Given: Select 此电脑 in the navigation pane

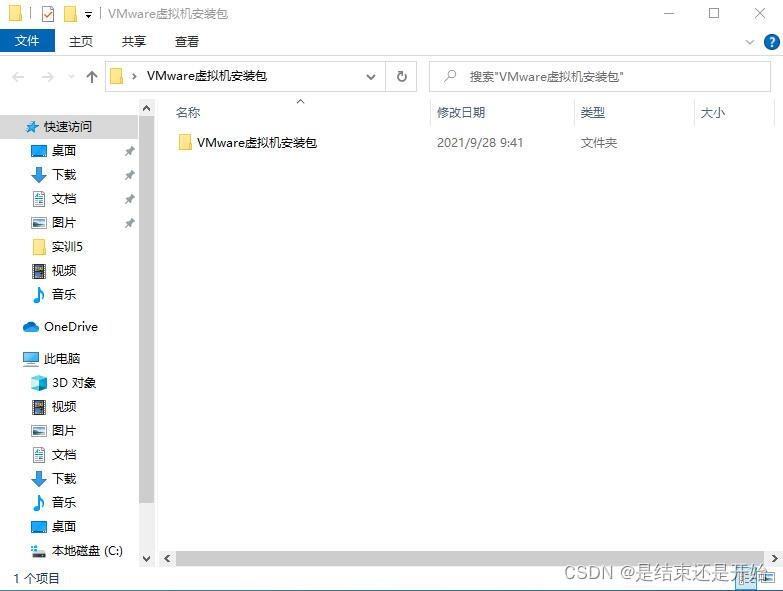Looking at the screenshot, I should point(62,358).
